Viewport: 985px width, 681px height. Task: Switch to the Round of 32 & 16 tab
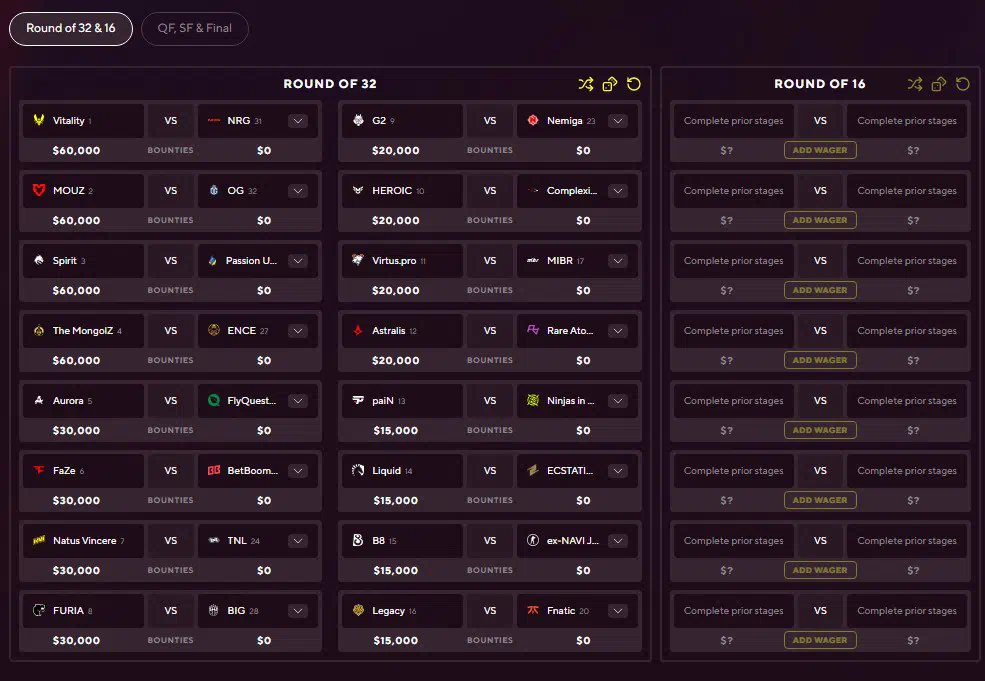71,28
